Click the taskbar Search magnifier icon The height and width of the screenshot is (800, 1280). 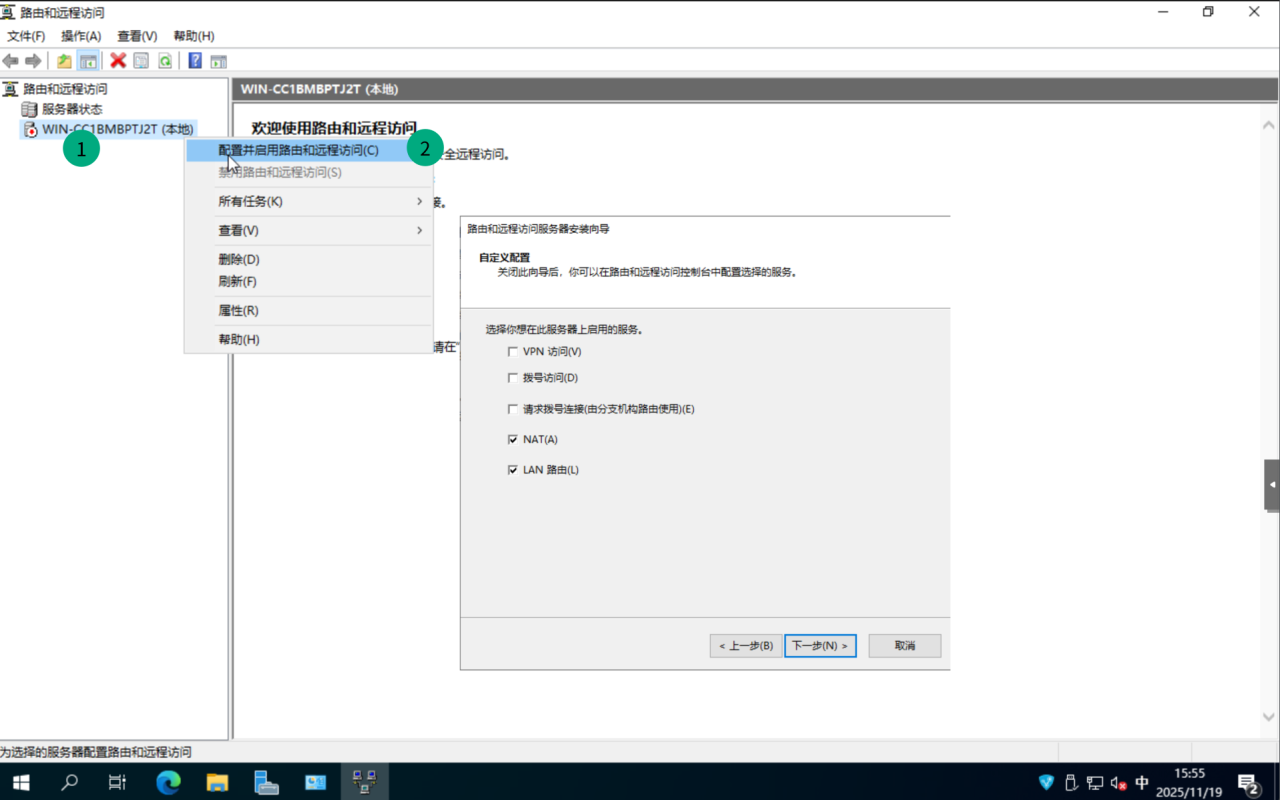click(70, 782)
